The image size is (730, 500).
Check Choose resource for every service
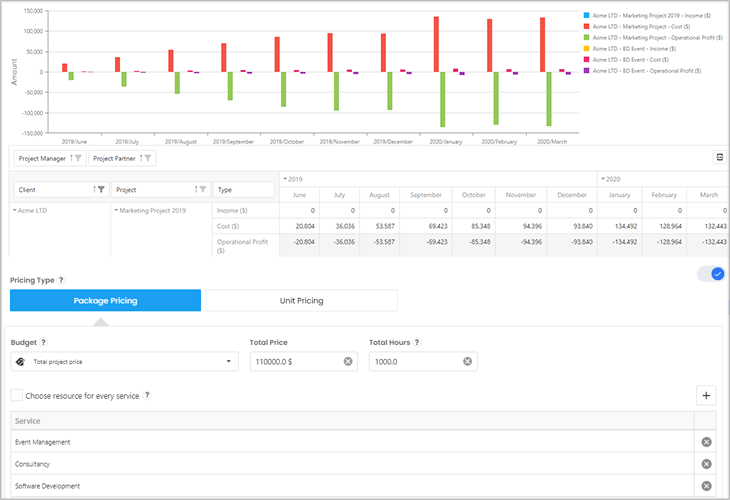coord(17,395)
